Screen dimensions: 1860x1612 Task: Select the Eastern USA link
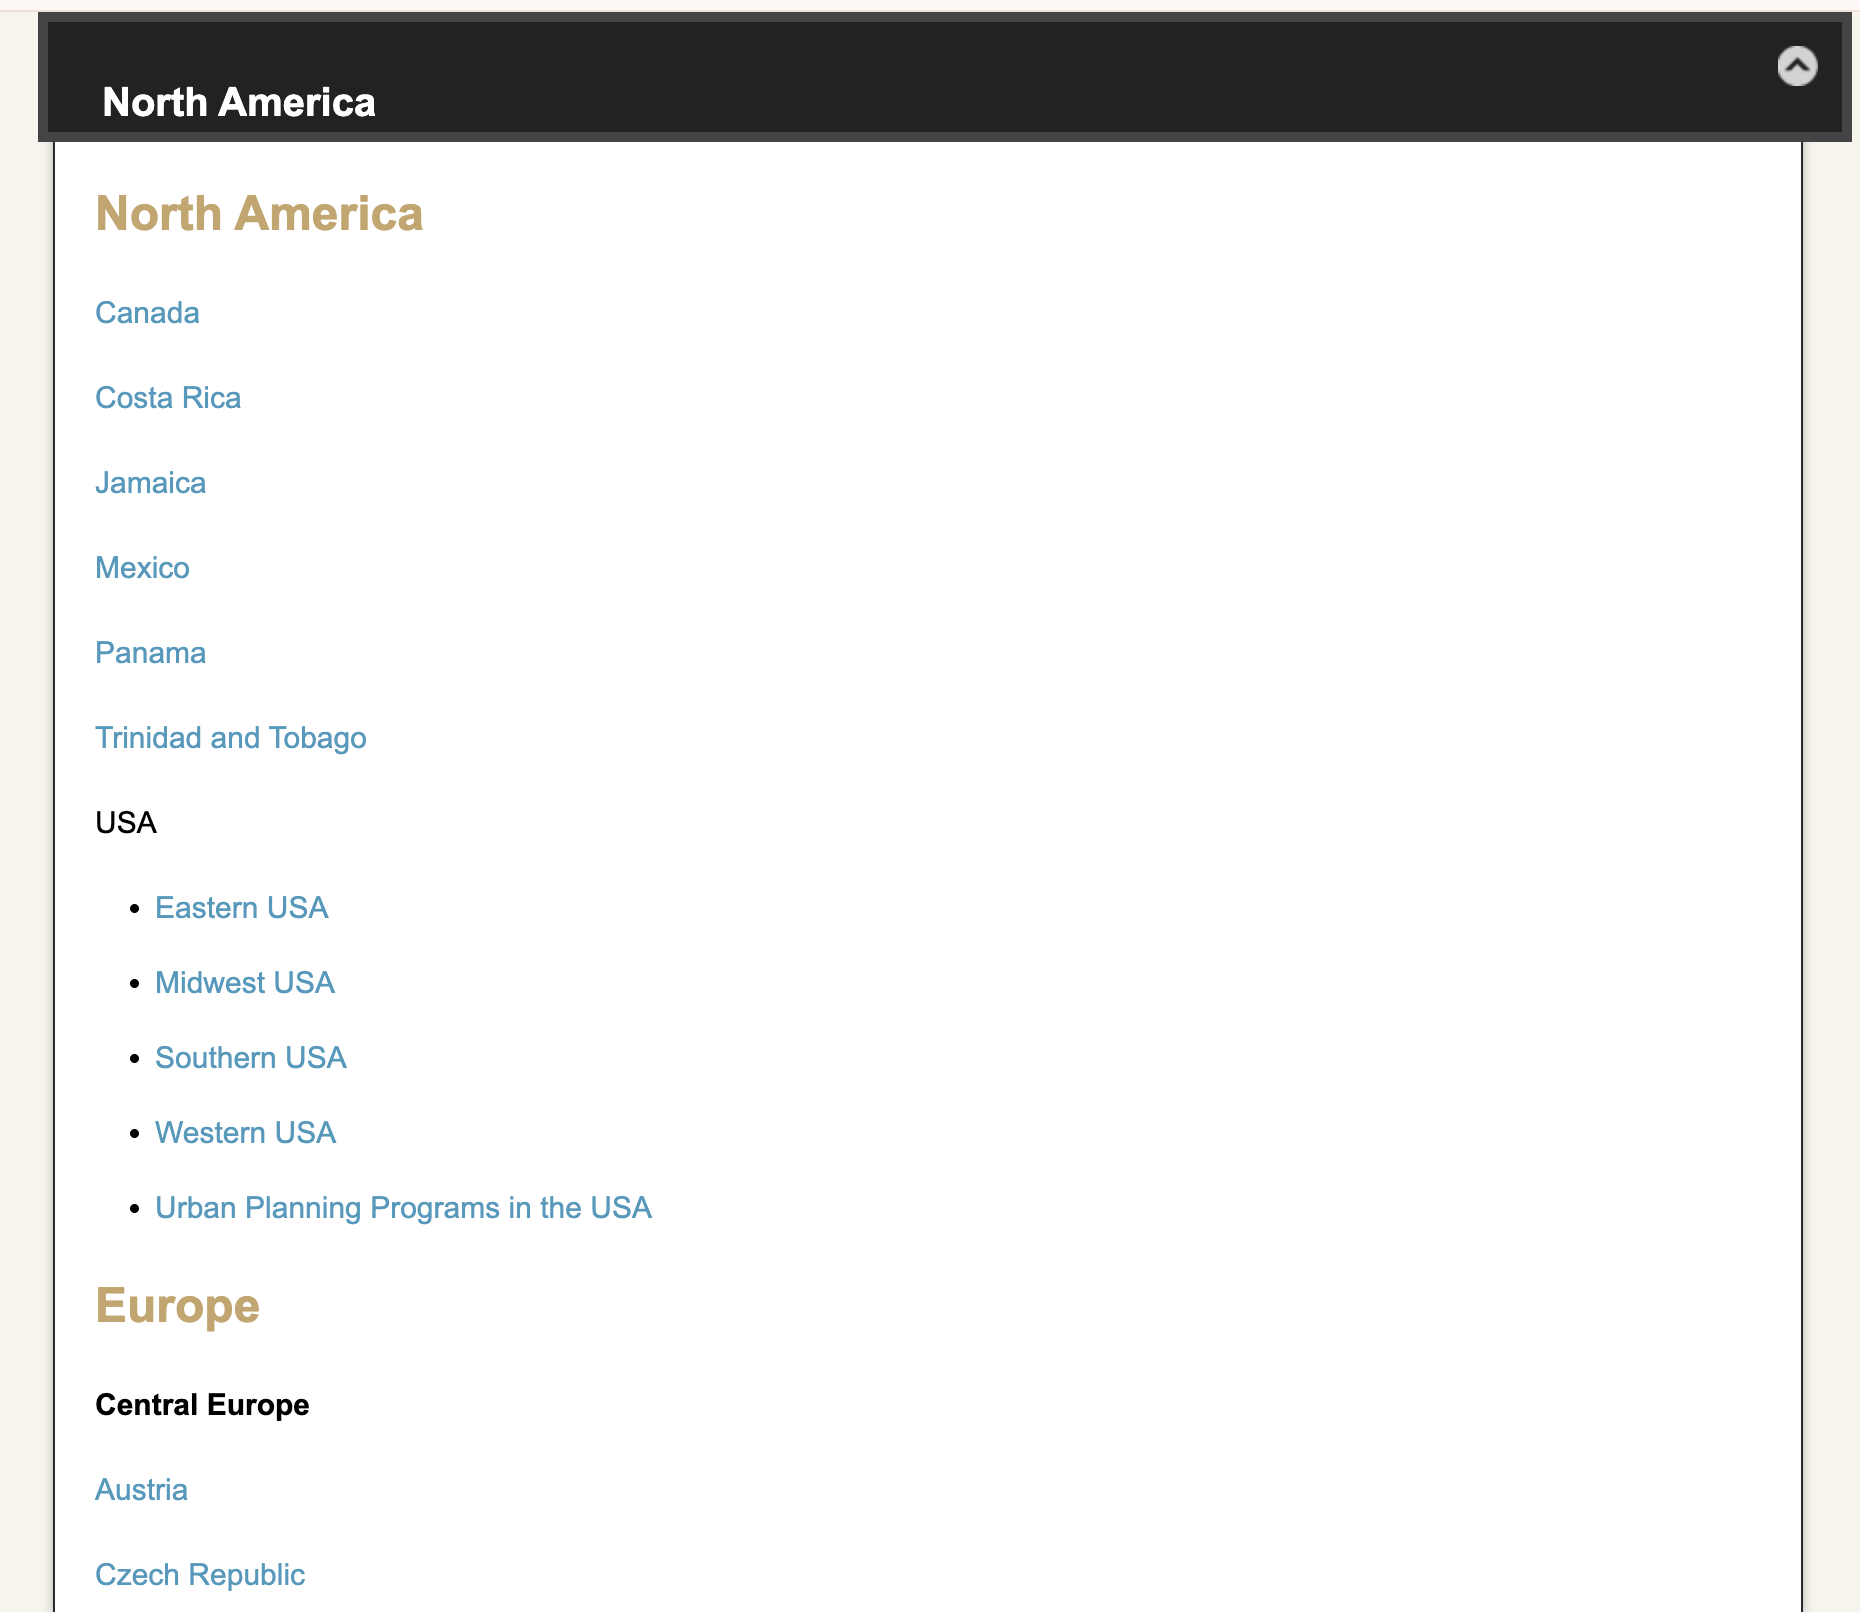[241, 907]
